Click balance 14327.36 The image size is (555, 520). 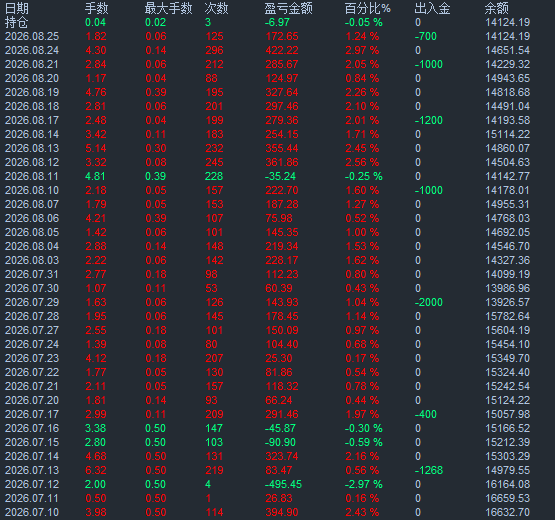click(x=508, y=260)
